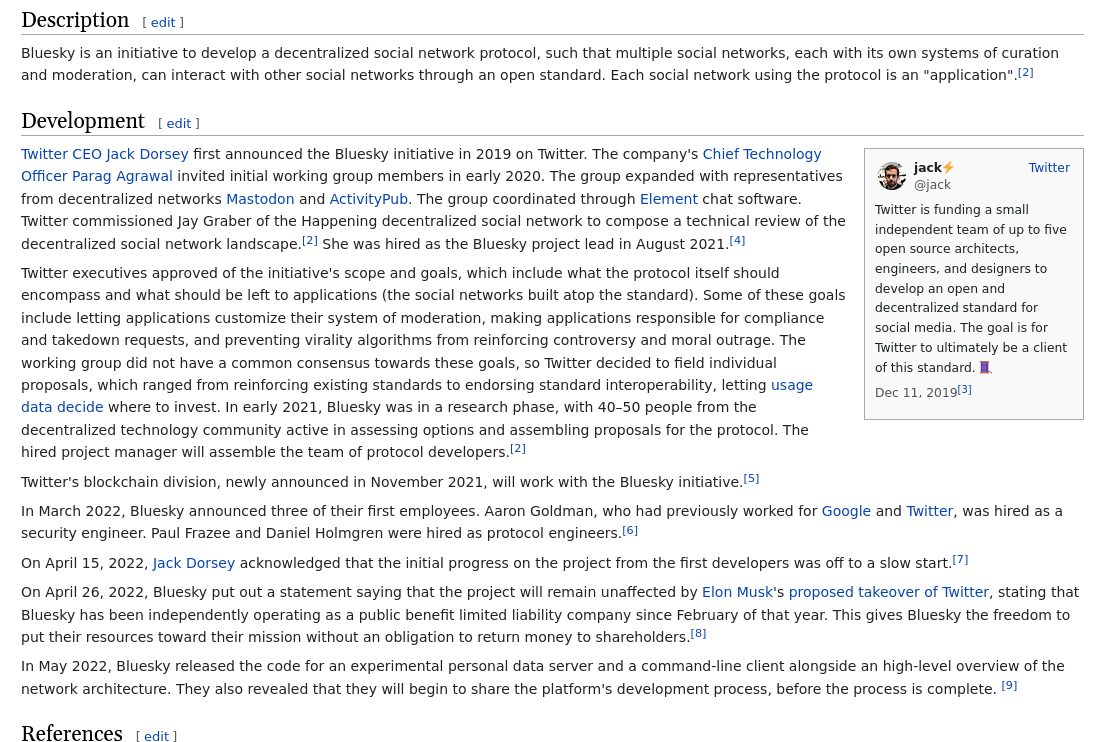
Task: Click the Twitter link in the tweet box
Action: point(1049,168)
